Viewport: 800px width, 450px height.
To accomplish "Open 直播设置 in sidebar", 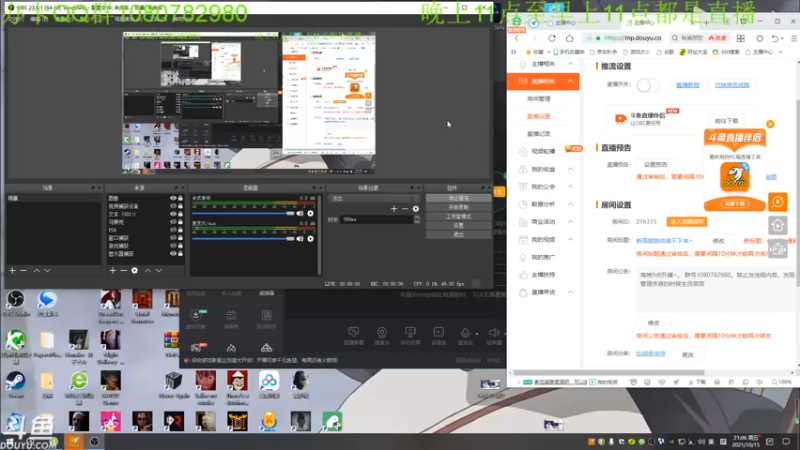I will point(538,116).
